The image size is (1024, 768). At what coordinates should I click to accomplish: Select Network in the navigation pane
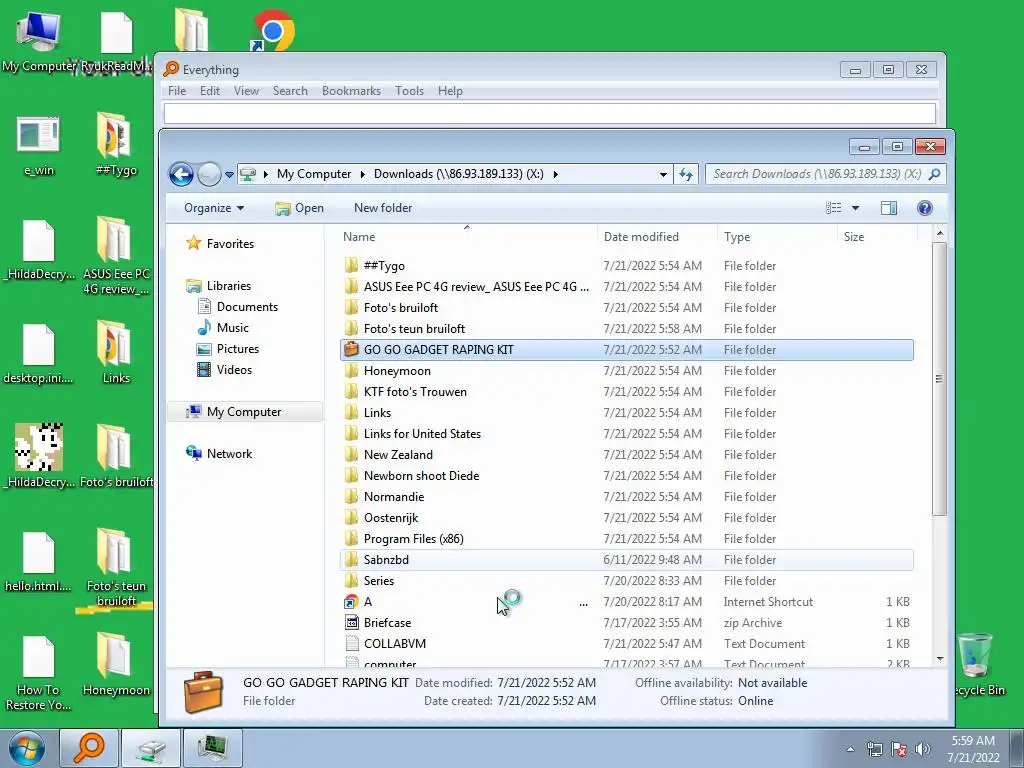coord(229,453)
